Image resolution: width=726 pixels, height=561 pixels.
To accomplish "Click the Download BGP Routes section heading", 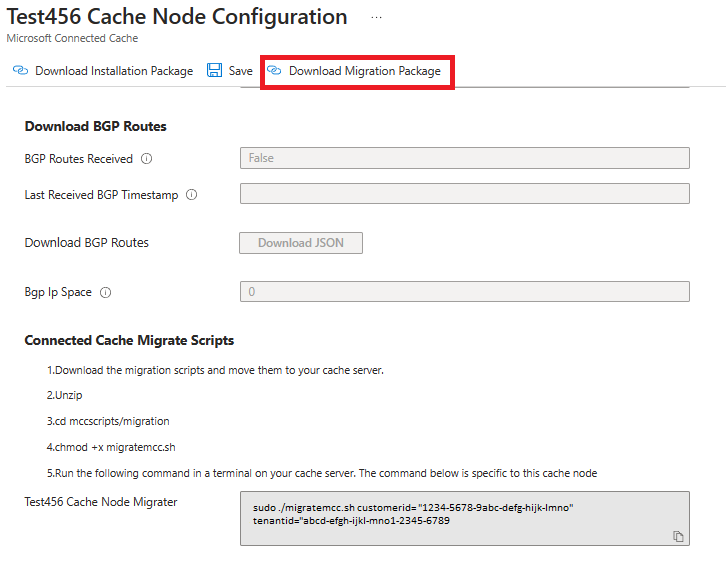I will point(95,126).
